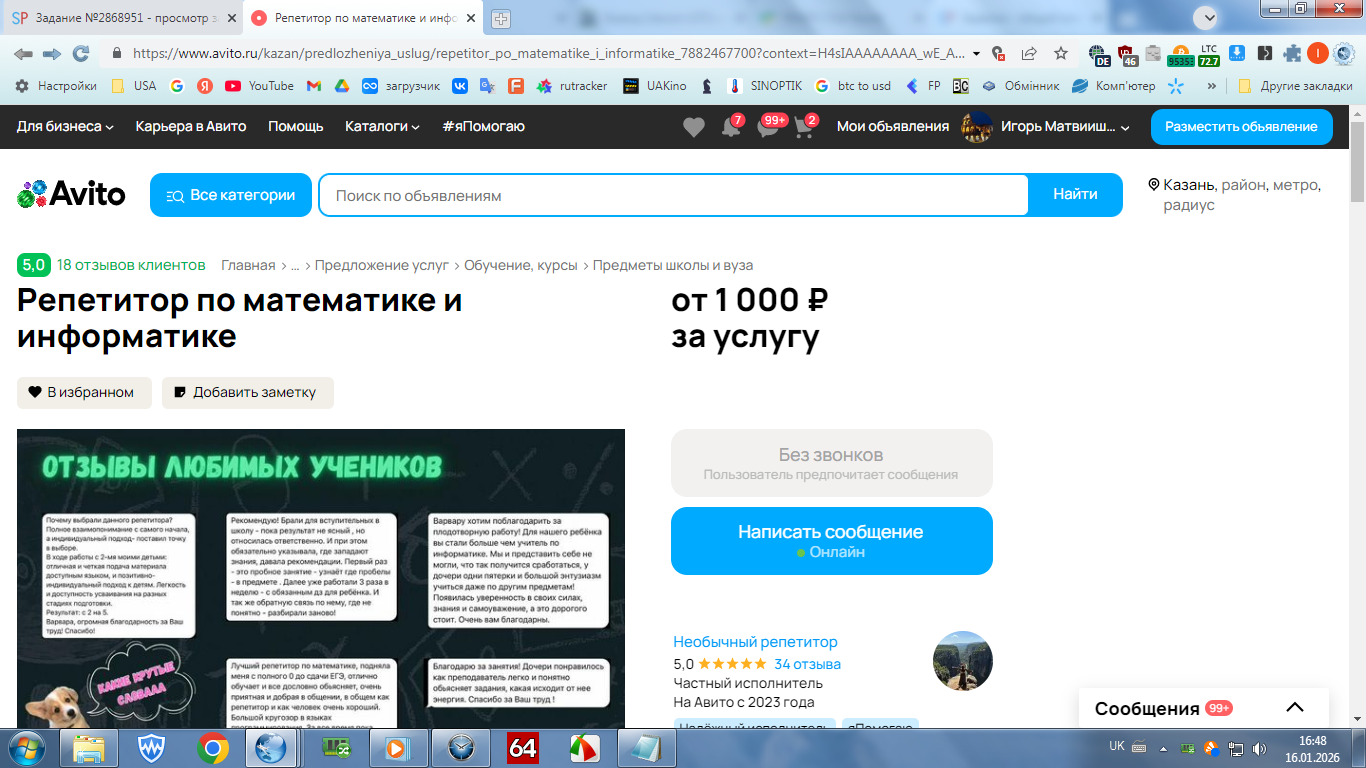Click the page vertical scrollbar thumb
The width and height of the screenshot is (1366, 768).
1357,162
